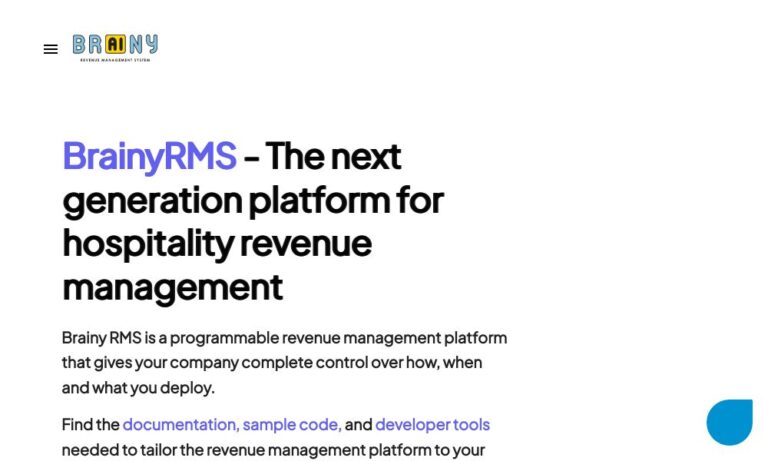Follow the 'sample code,' link

292,424
